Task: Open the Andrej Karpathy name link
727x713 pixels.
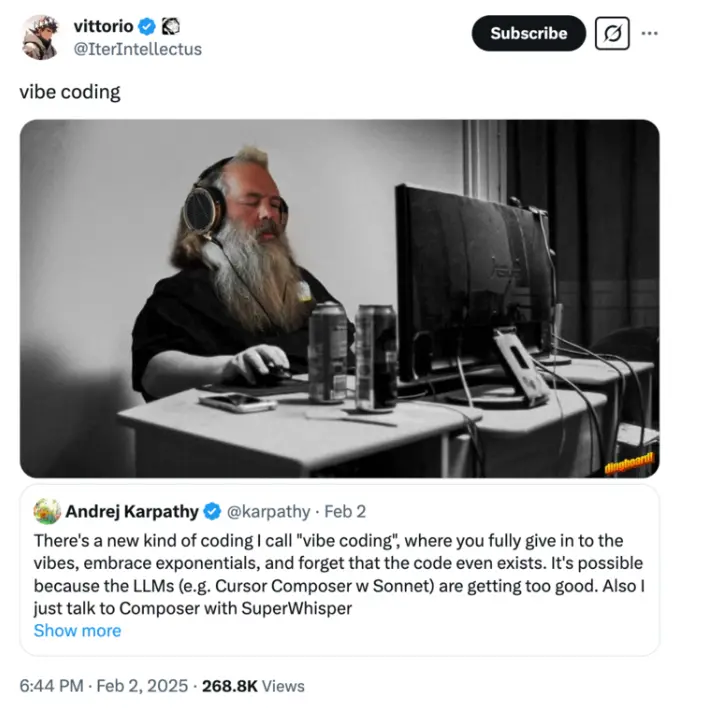Action: (132, 511)
